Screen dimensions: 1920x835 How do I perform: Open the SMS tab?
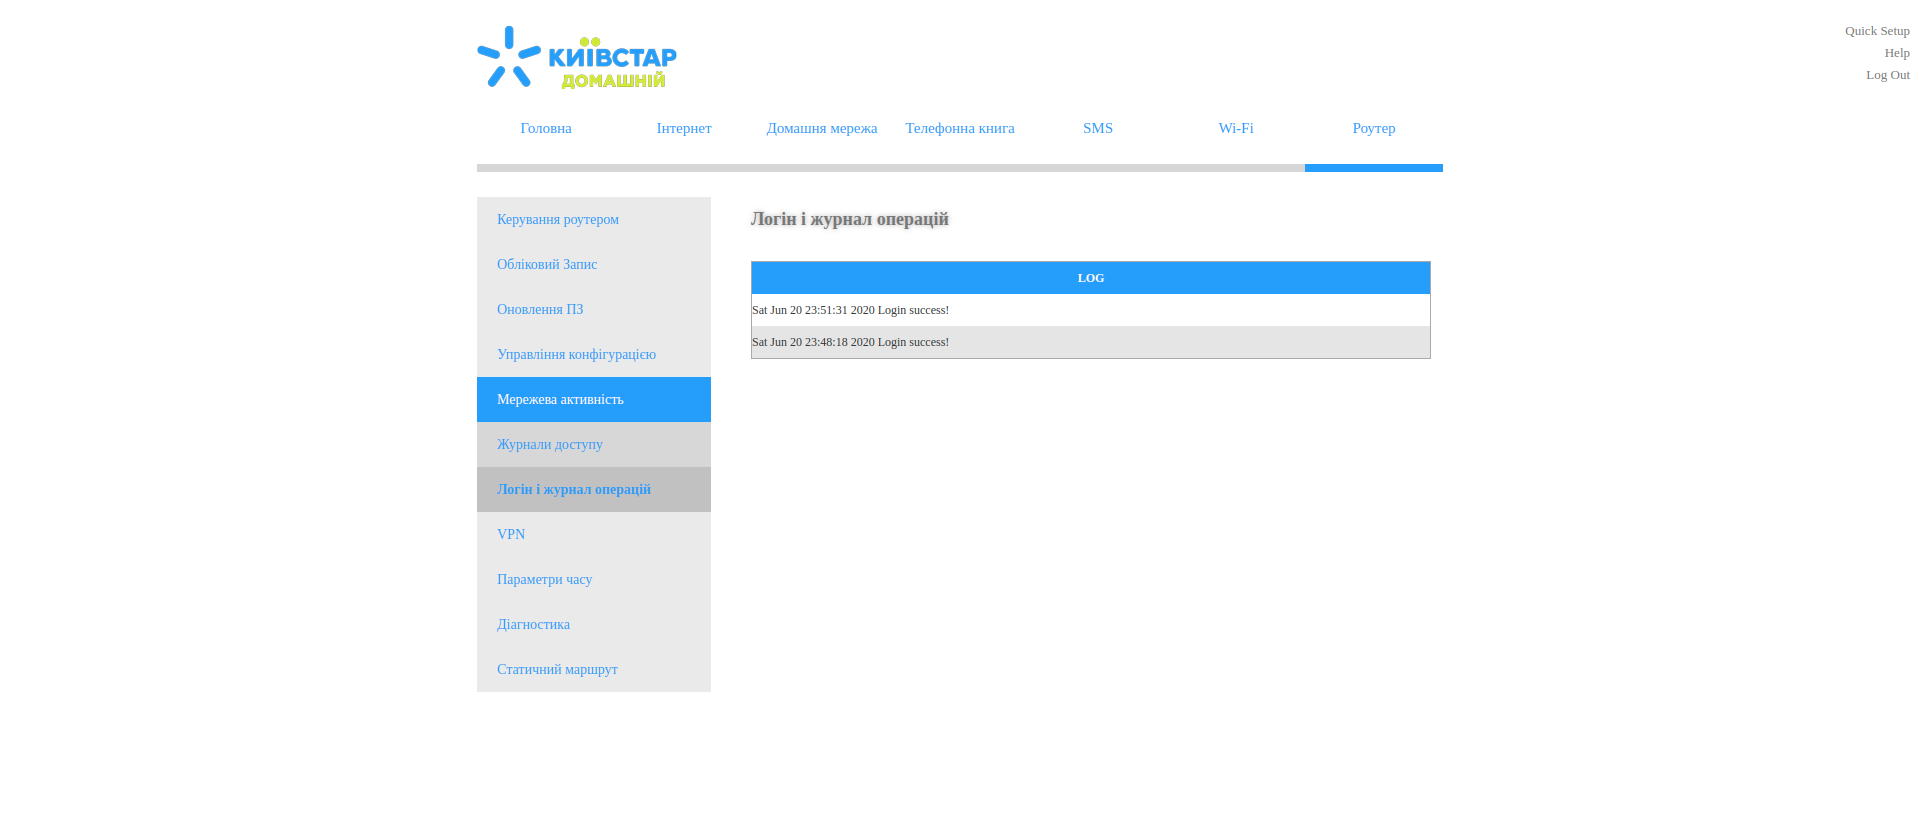pos(1098,128)
